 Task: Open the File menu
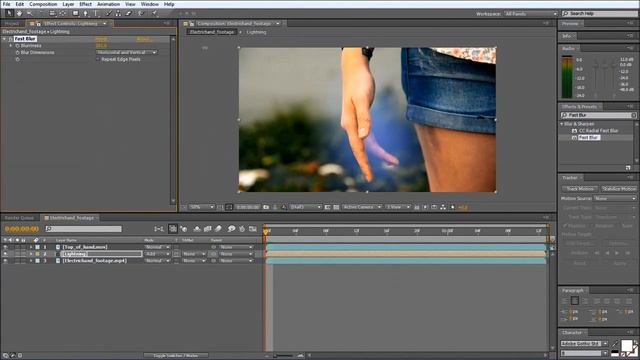(6, 4)
